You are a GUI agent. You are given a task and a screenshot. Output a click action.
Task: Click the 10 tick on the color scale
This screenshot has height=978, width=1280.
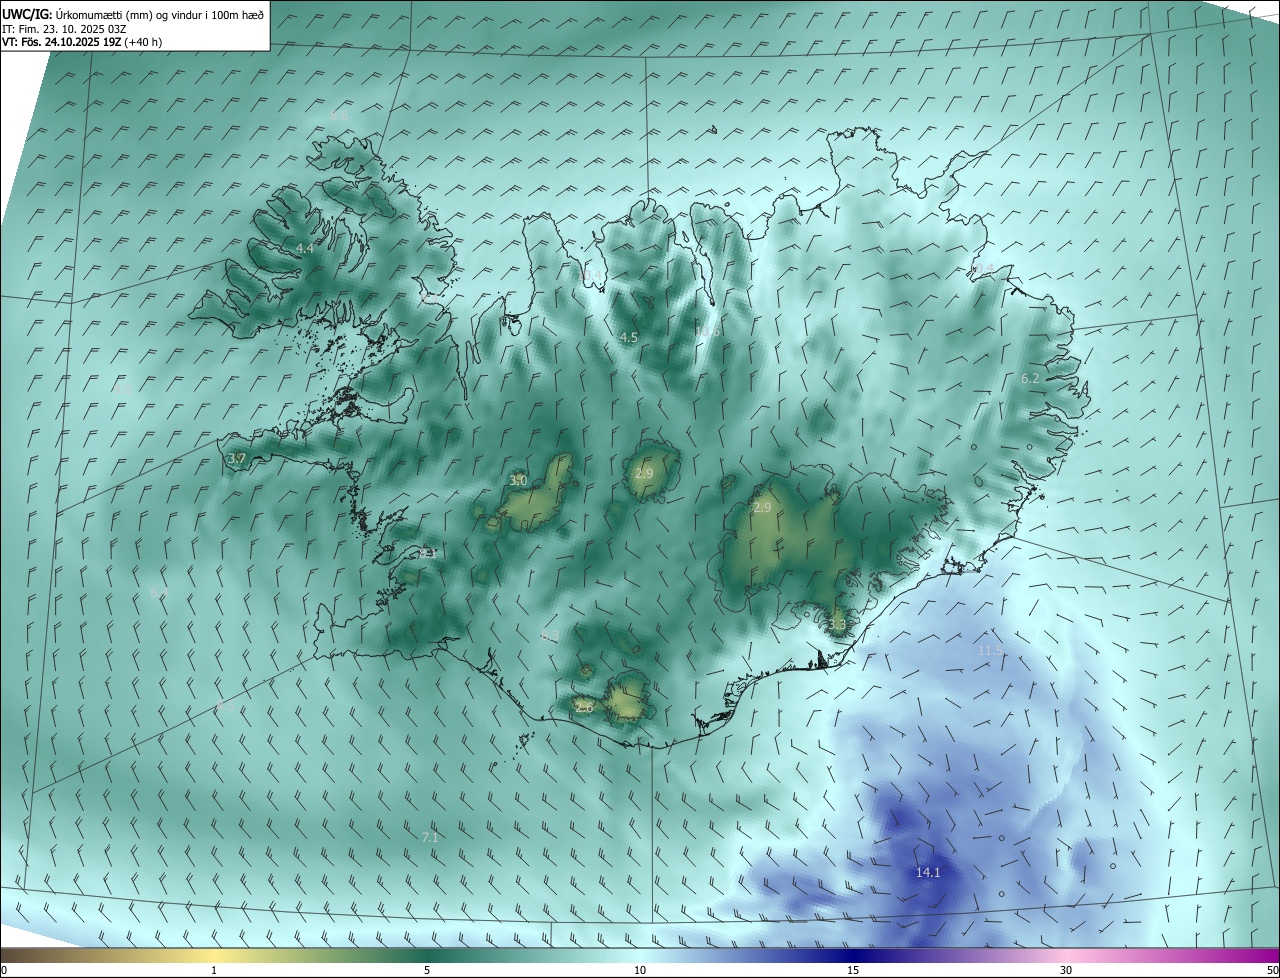(x=640, y=970)
